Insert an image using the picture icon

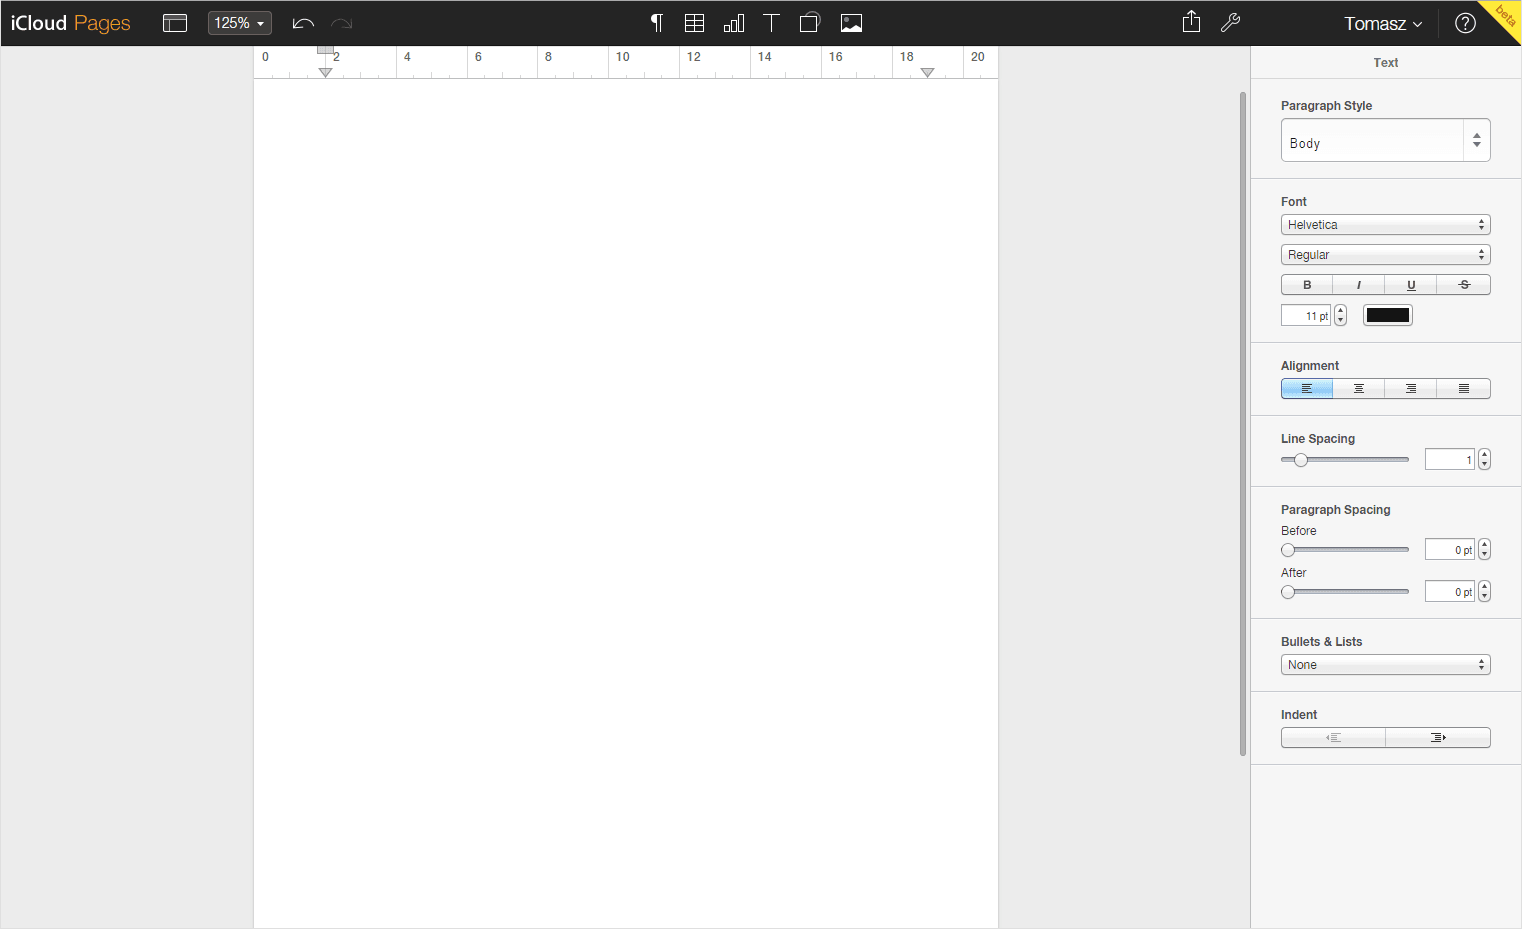click(x=851, y=23)
